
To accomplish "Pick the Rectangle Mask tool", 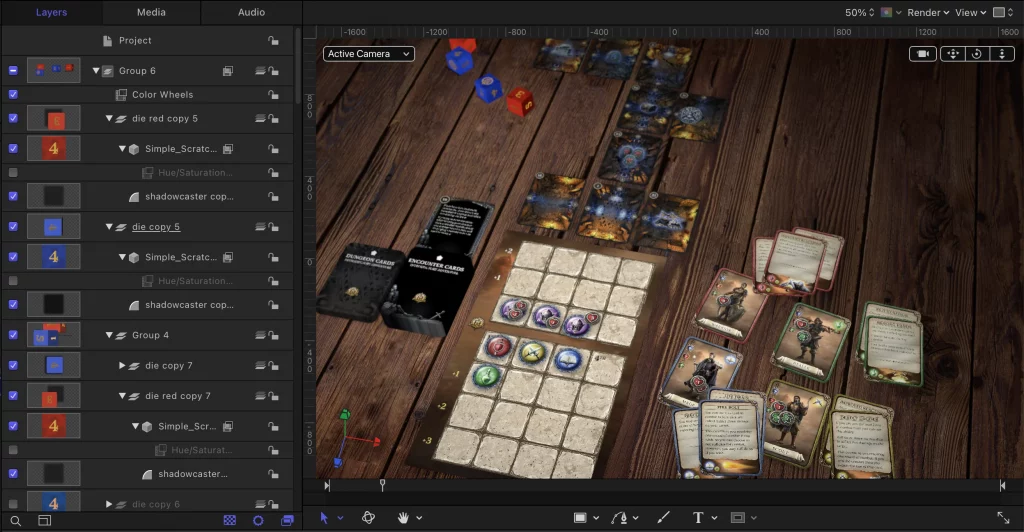I will (x=738, y=518).
